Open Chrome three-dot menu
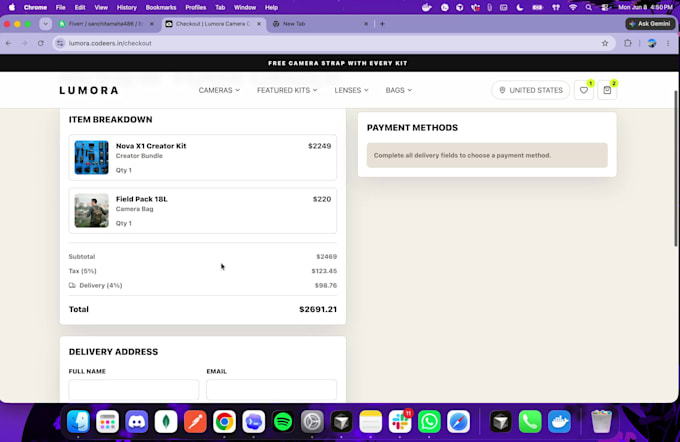This screenshot has height=442, width=680. 668,43
